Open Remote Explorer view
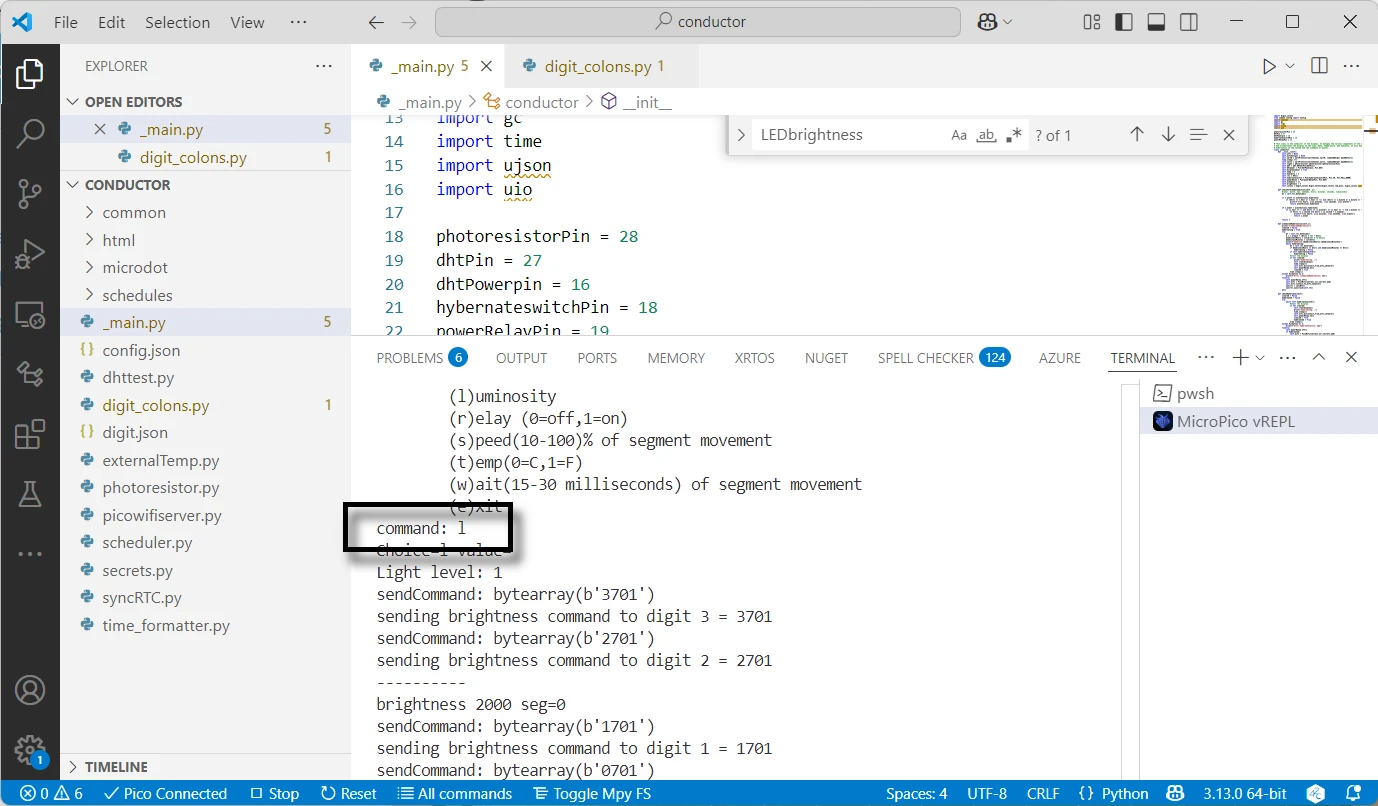The image size is (1378, 806). [x=30, y=316]
